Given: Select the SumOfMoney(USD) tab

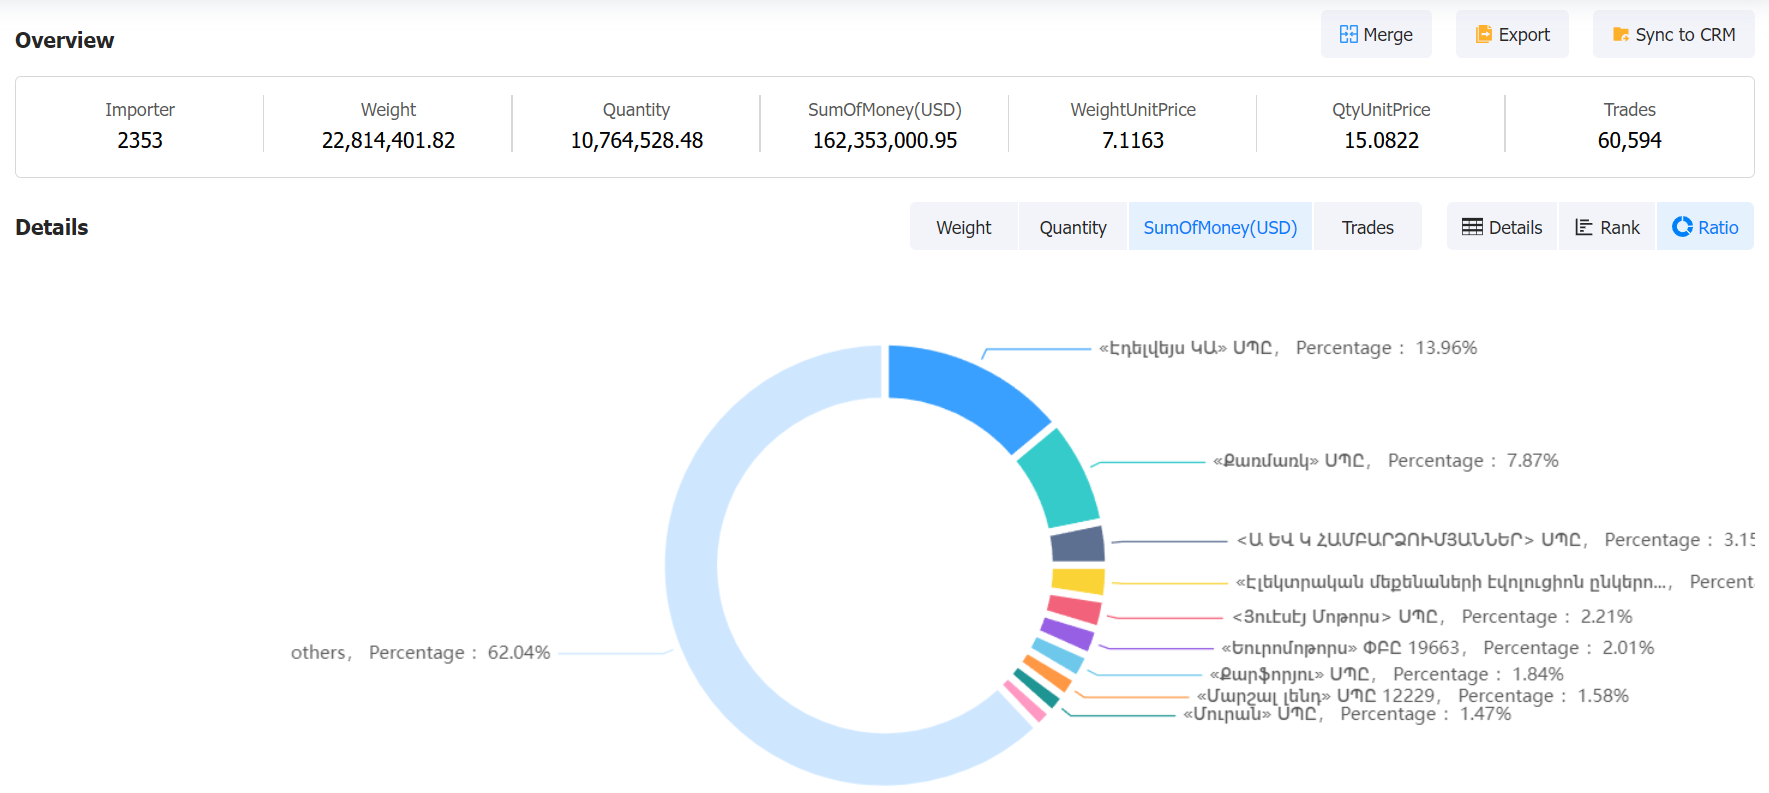Looking at the screenshot, I should (1220, 227).
